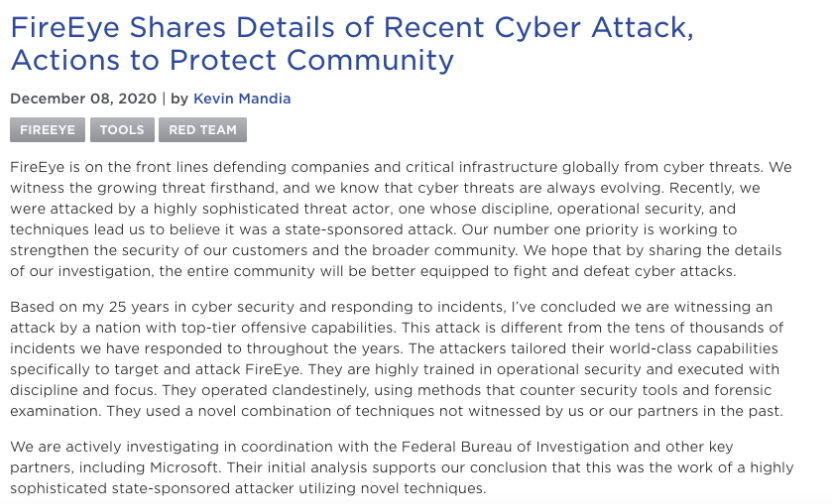
Task: Click the RED TEAM tag
Action: click(x=202, y=130)
